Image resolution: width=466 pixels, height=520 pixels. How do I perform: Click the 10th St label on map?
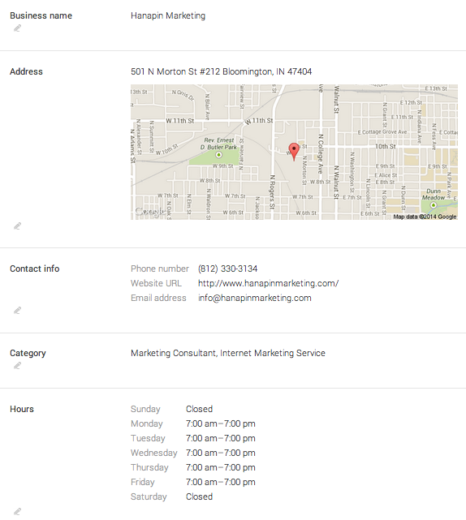click(385, 146)
